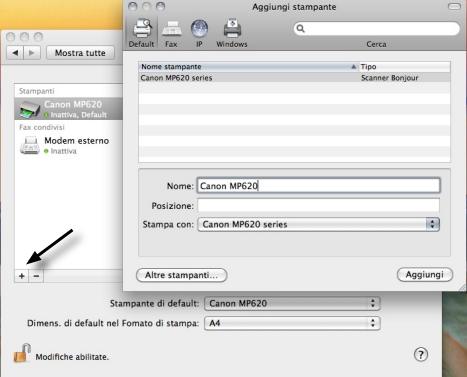Click the Modem esterno fax icon

click(30, 145)
